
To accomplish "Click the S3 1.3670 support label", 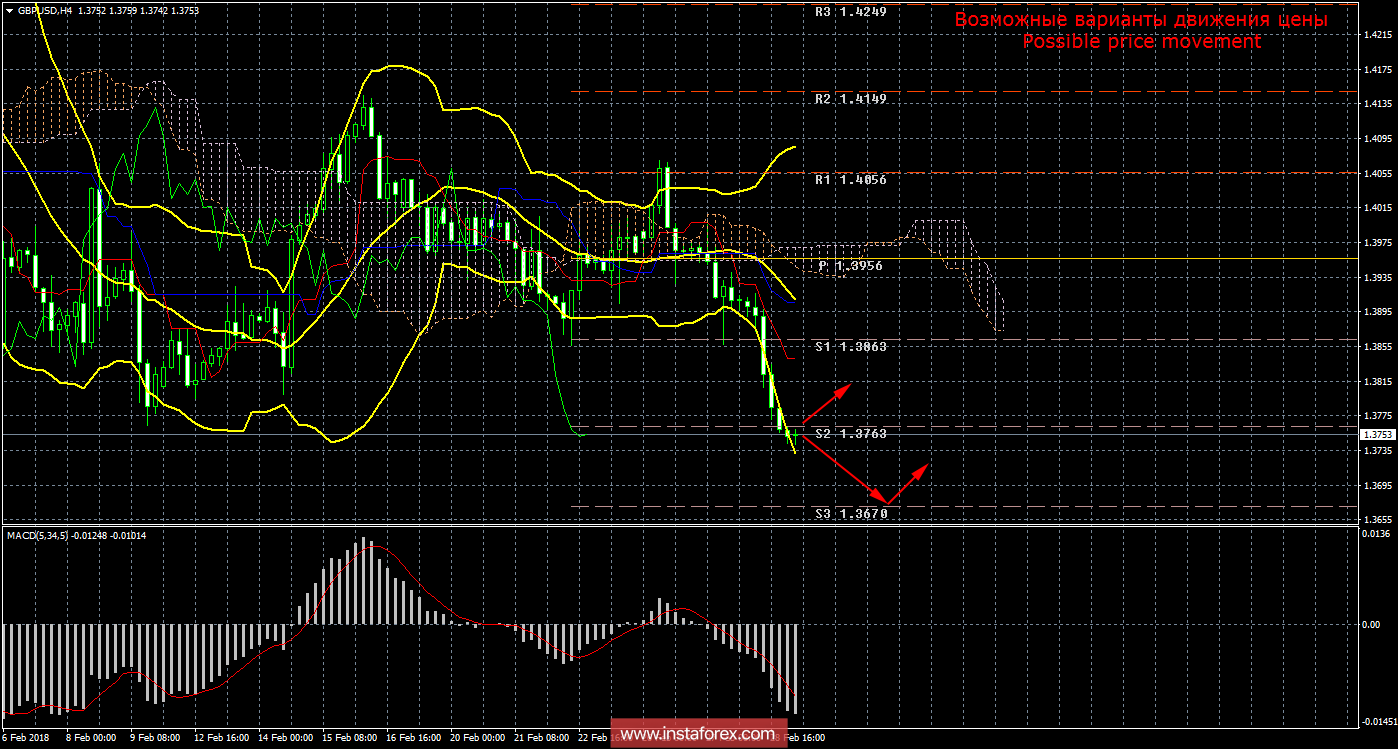I will [850, 513].
